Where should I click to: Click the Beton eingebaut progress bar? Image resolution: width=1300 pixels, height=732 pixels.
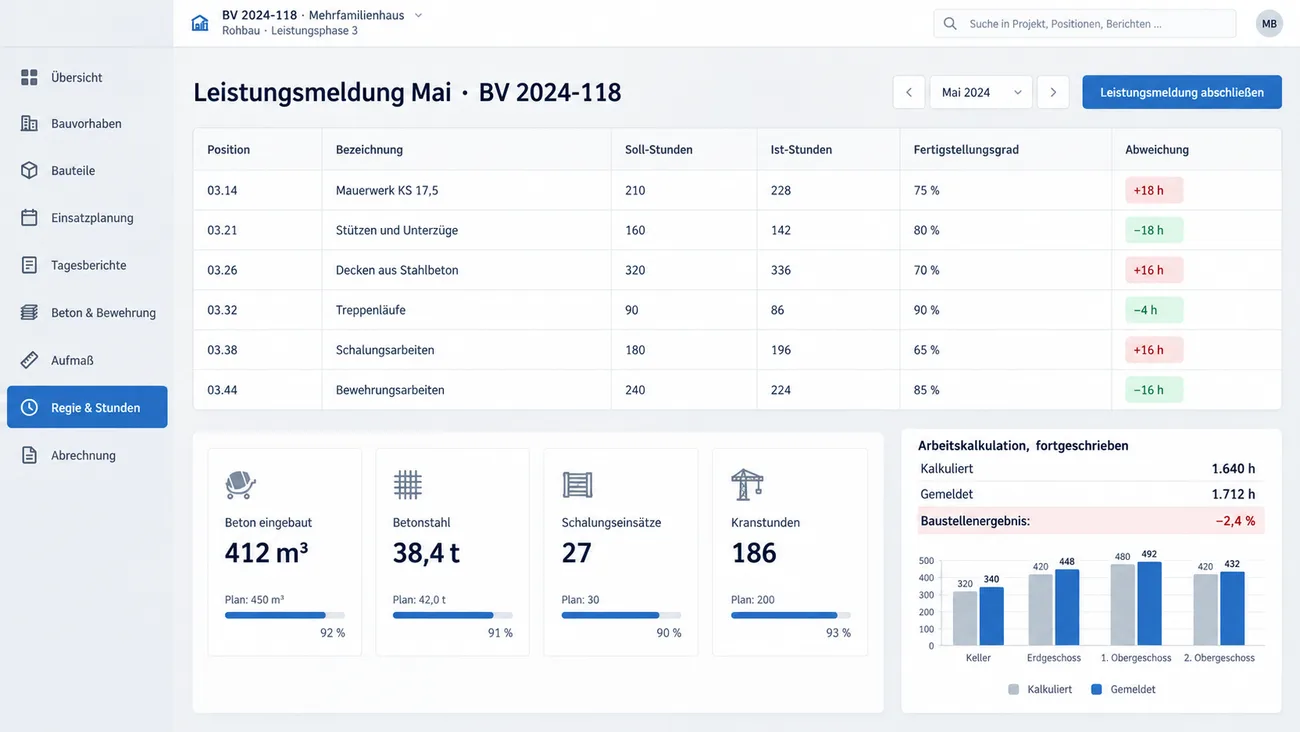285,615
